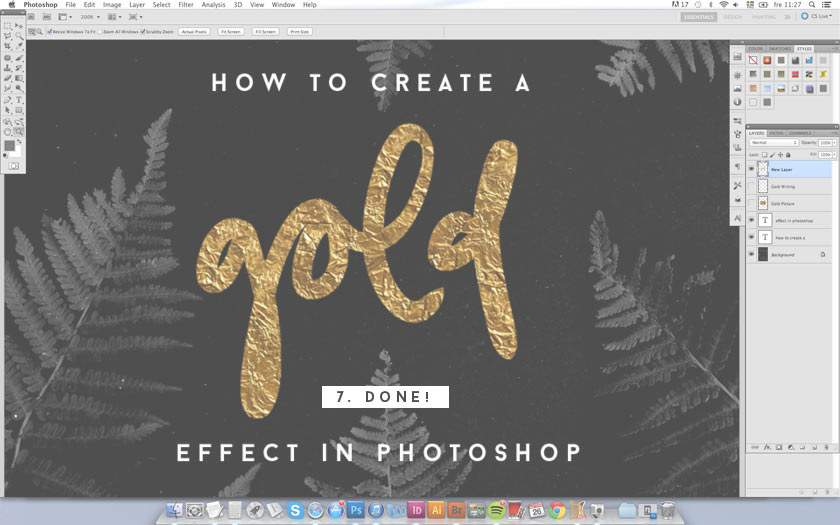This screenshot has width=840, height=525.
Task: Open the Fill slider dropdown arrow
Action: [x=834, y=155]
